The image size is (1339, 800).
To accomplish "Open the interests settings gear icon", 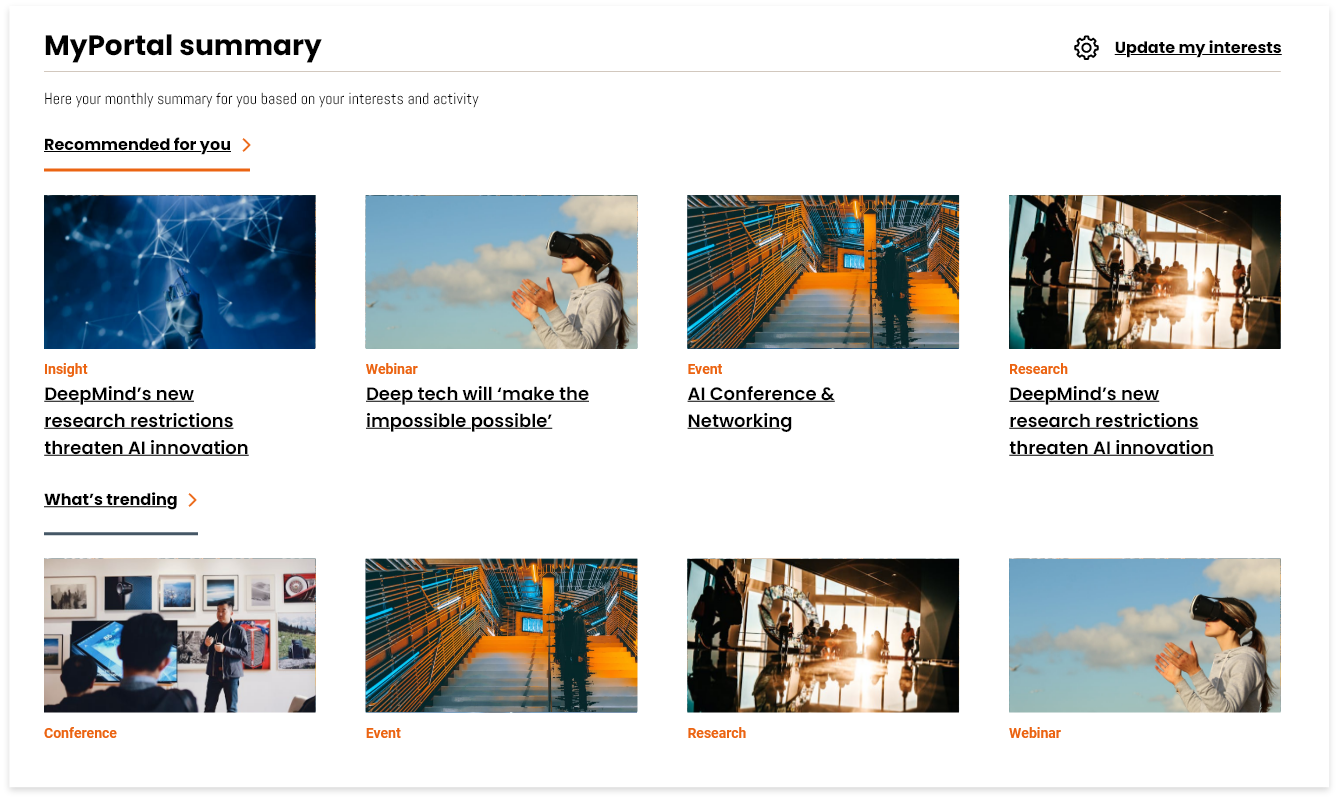I will 1085,47.
